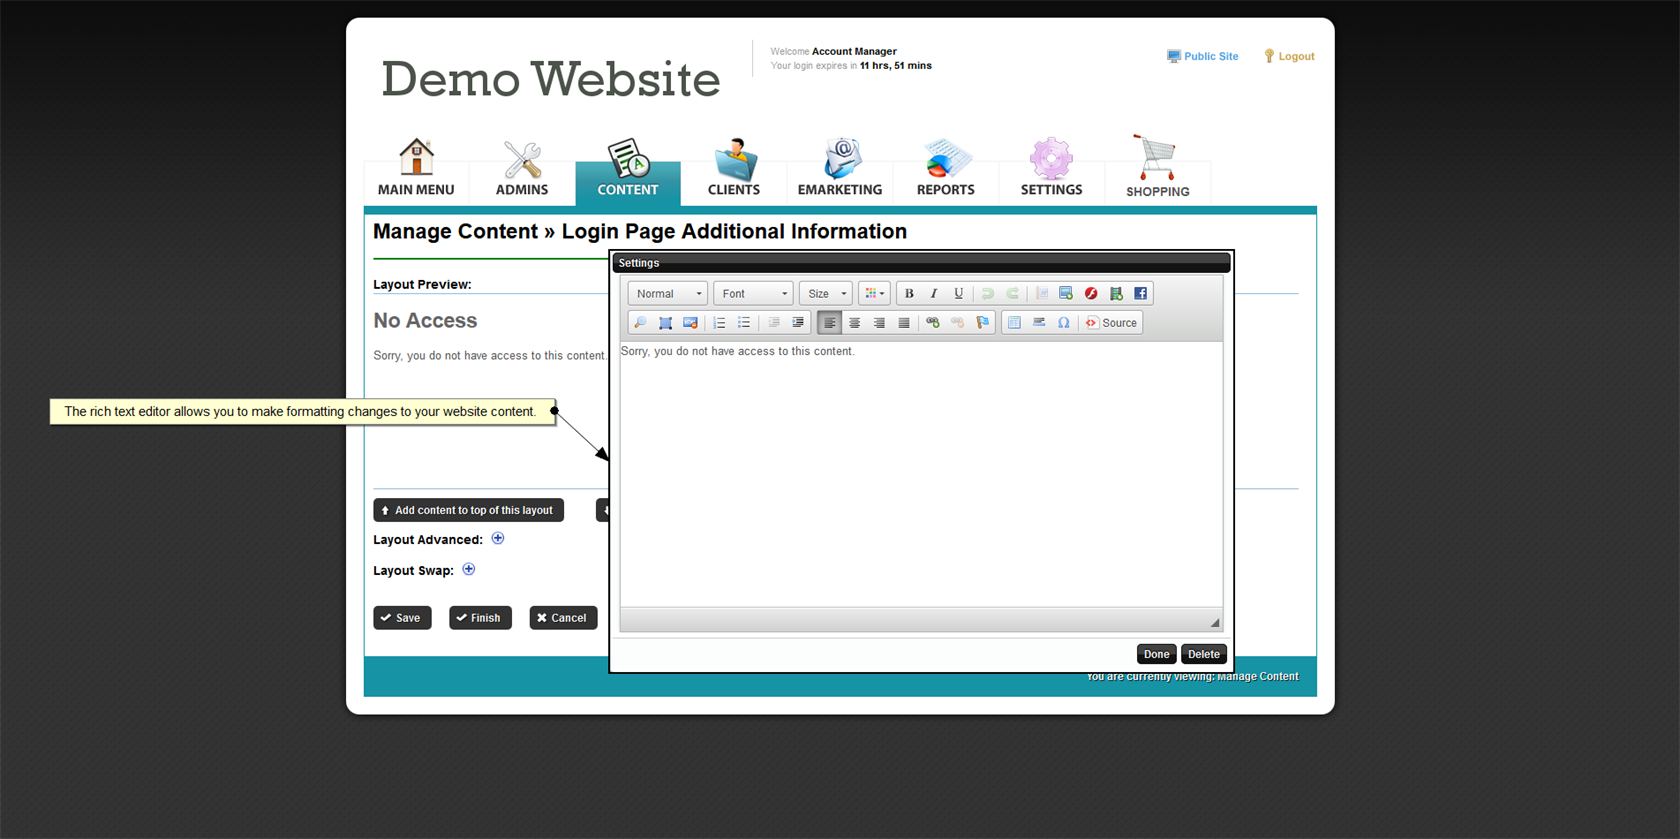
Task: Go to the Clients tab
Action: coord(733,168)
